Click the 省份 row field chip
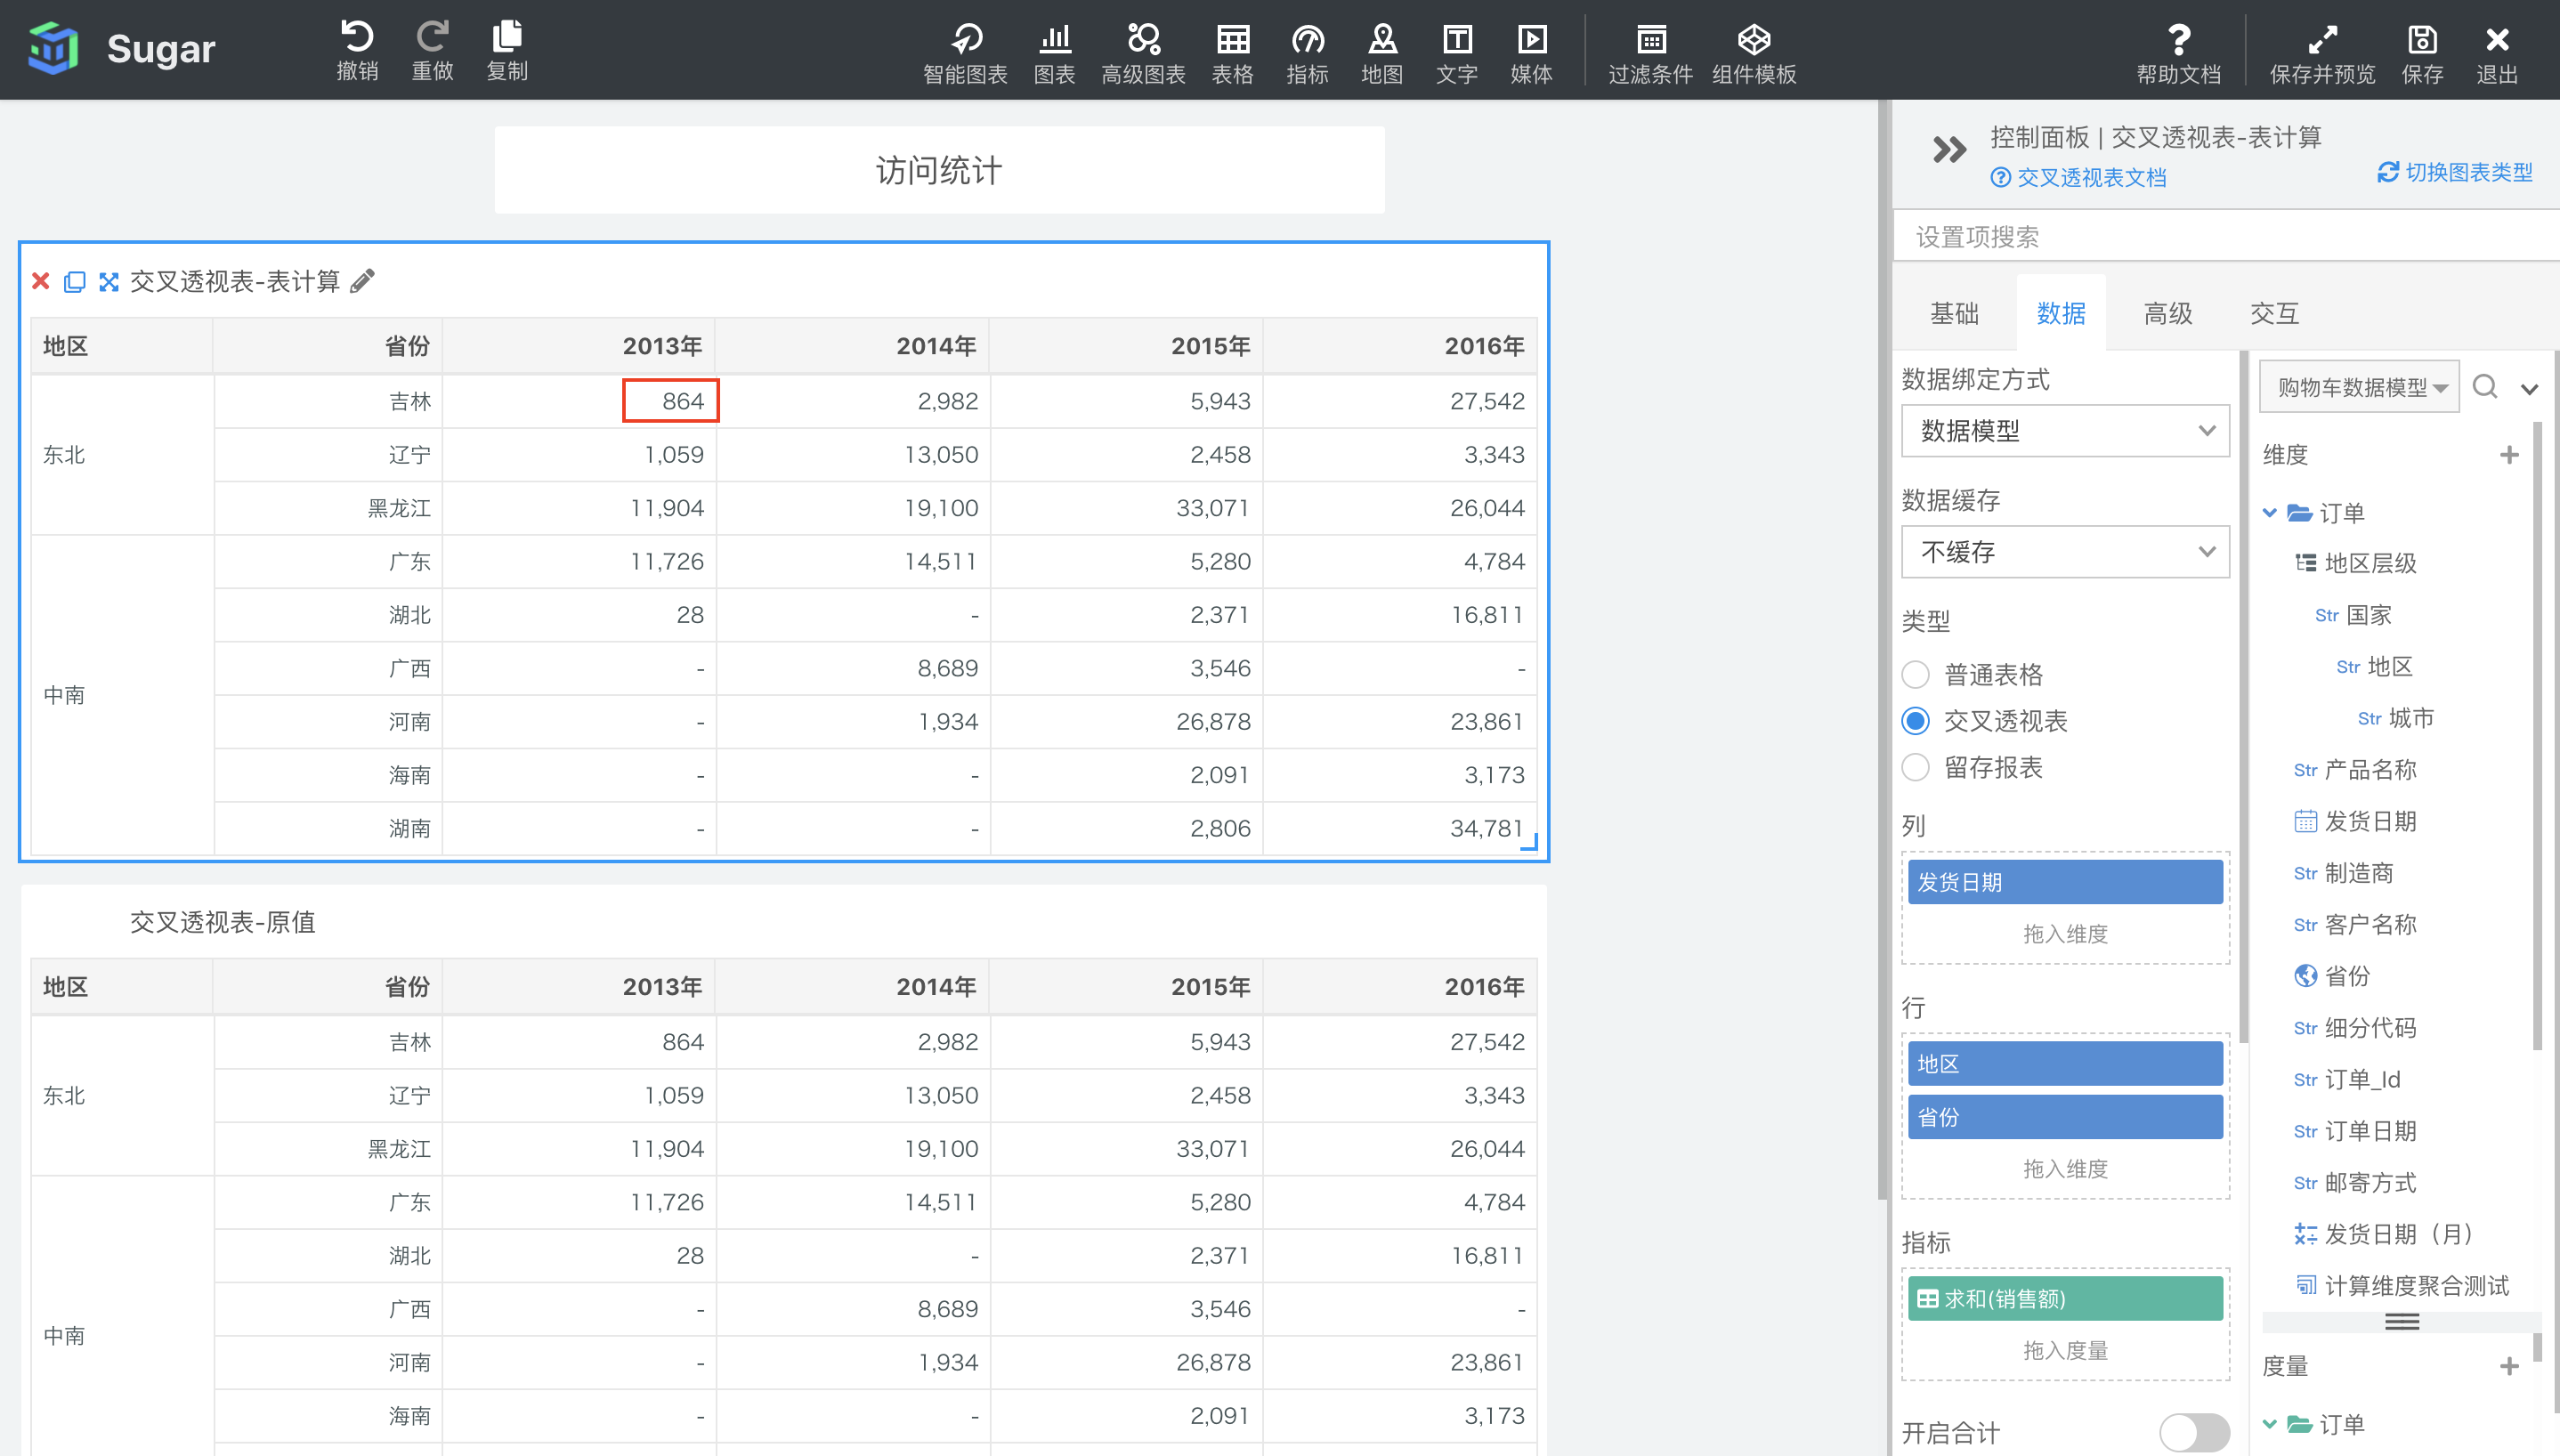Viewport: 2560px width, 1456px height. pyautogui.click(x=2065, y=1117)
